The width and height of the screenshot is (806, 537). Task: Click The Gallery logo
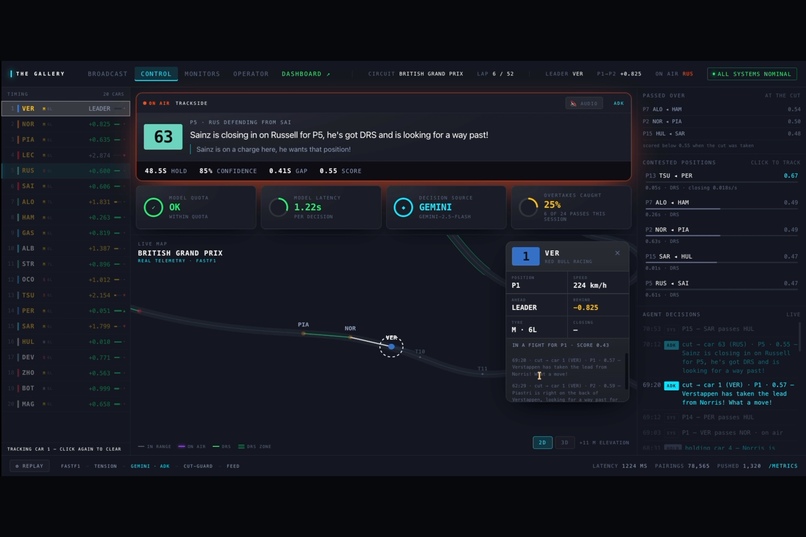pos(38,74)
